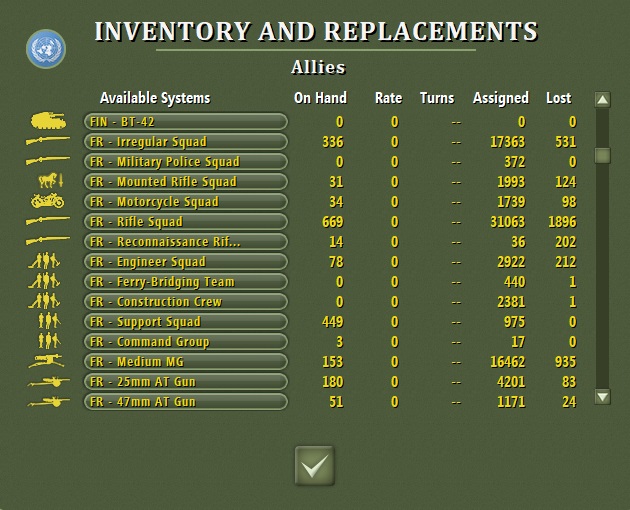Viewport: 630px width, 510px height.
Task: Choose FR - Command Group
Action: [x=186, y=342]
